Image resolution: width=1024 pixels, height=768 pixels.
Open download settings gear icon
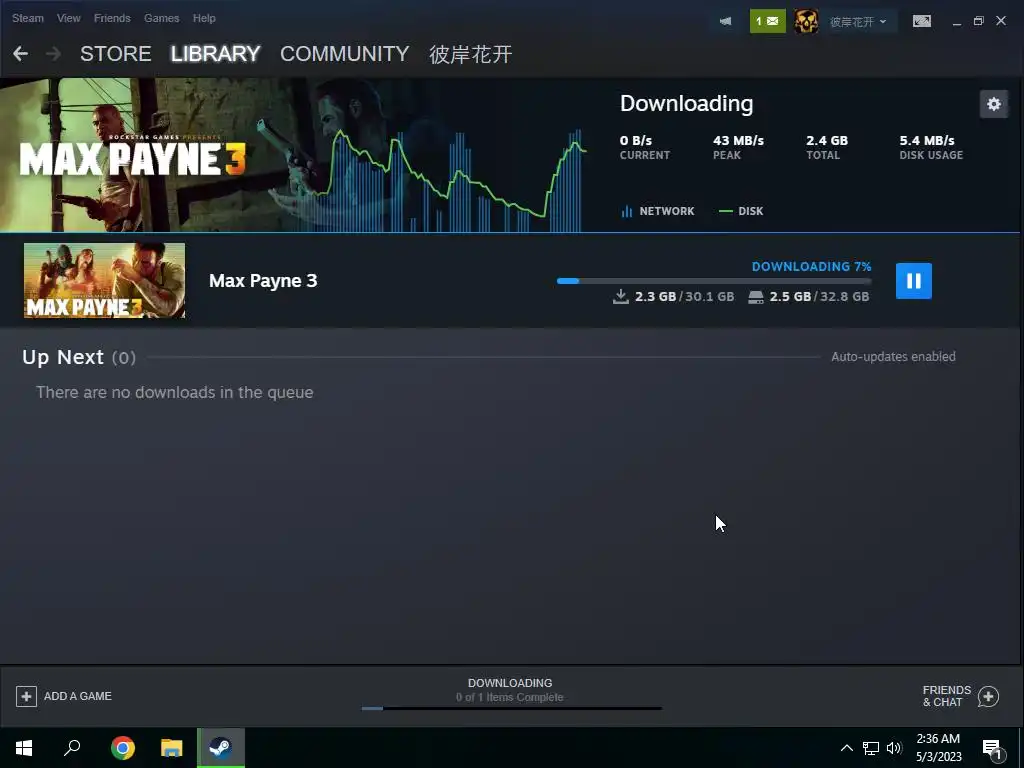pyautogui.click(x=994, y=104)
